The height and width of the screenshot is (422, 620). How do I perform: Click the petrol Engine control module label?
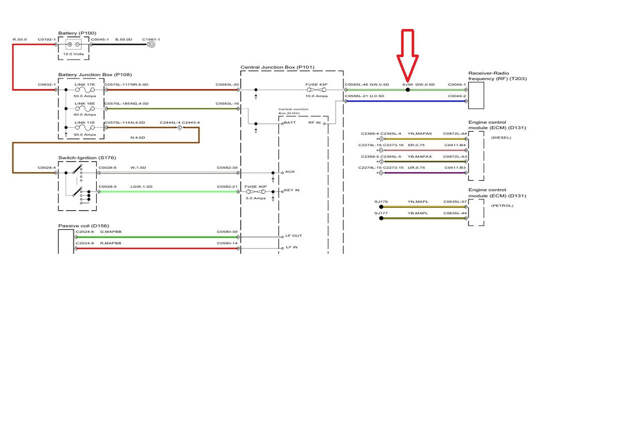(x=497, y=193)
